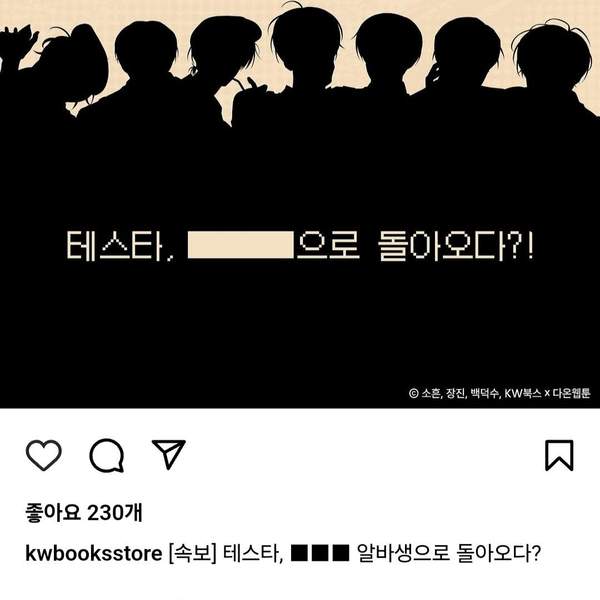Open the kwbooksstore profile username
The width and height of the screenshot is (600, 600).
pos(94,553)
